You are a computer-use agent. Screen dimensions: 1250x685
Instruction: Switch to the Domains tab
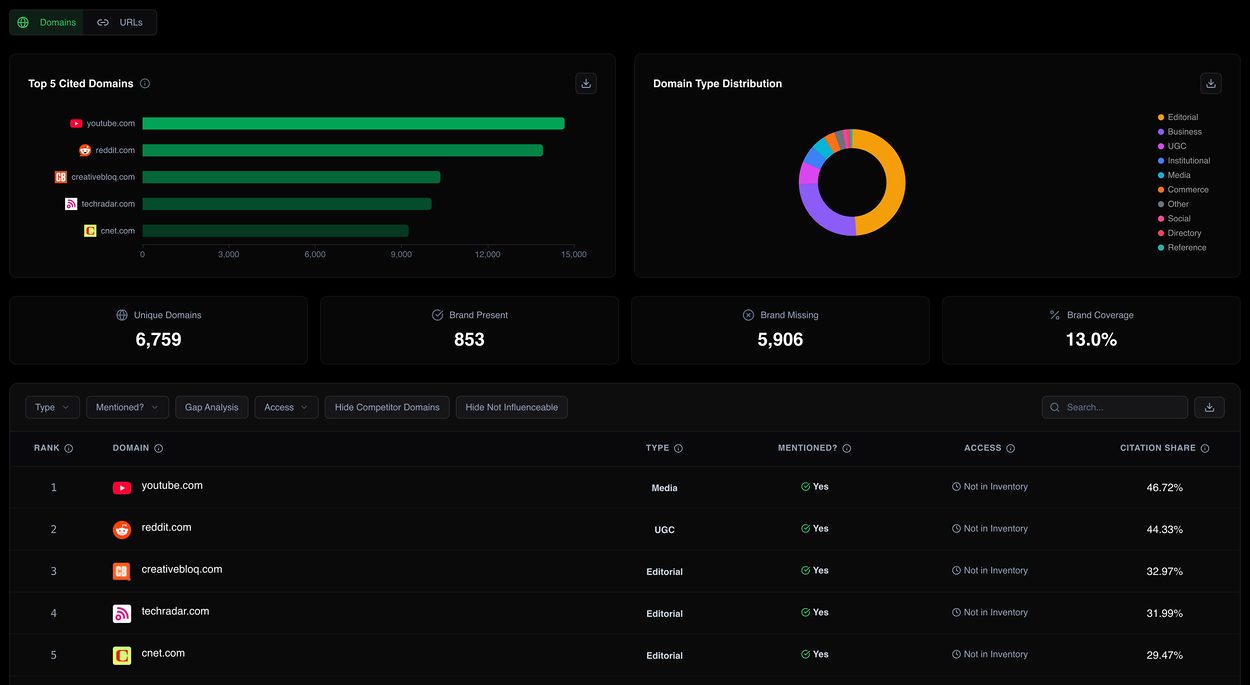click(x=47, y=22)
